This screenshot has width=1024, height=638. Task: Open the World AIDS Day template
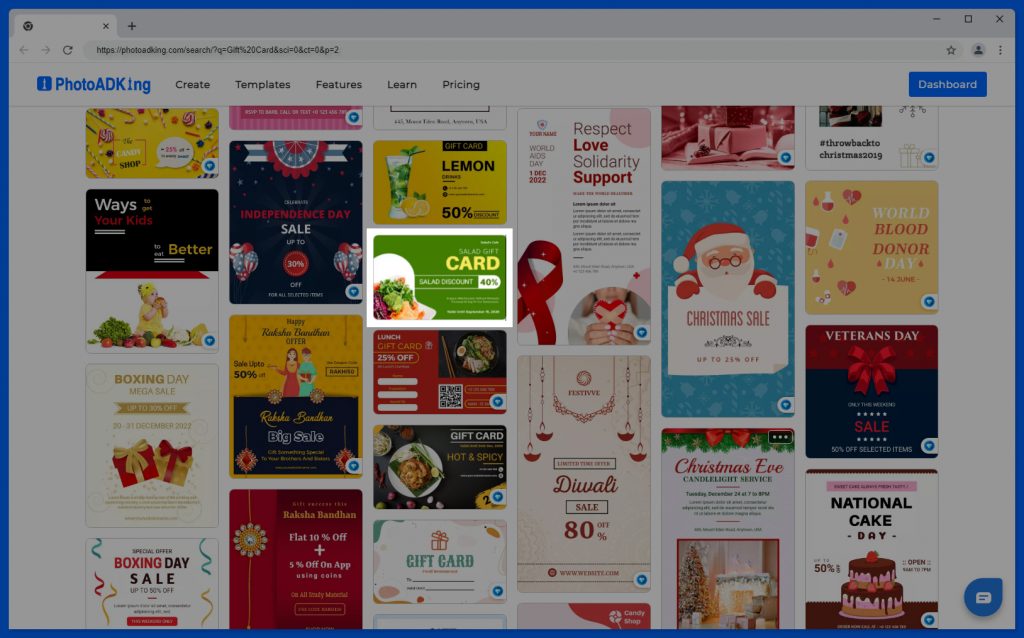click(584, 227)
